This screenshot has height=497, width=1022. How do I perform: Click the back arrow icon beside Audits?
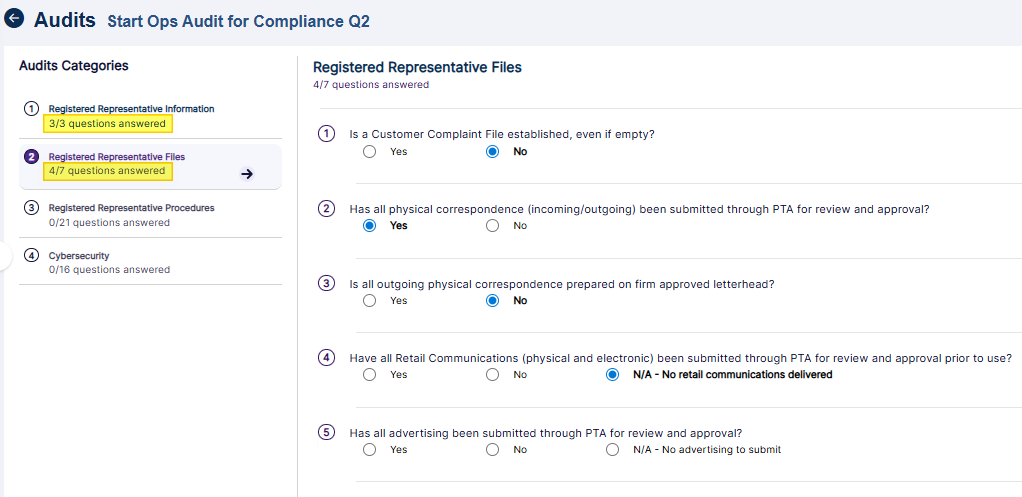coord(15,19)
